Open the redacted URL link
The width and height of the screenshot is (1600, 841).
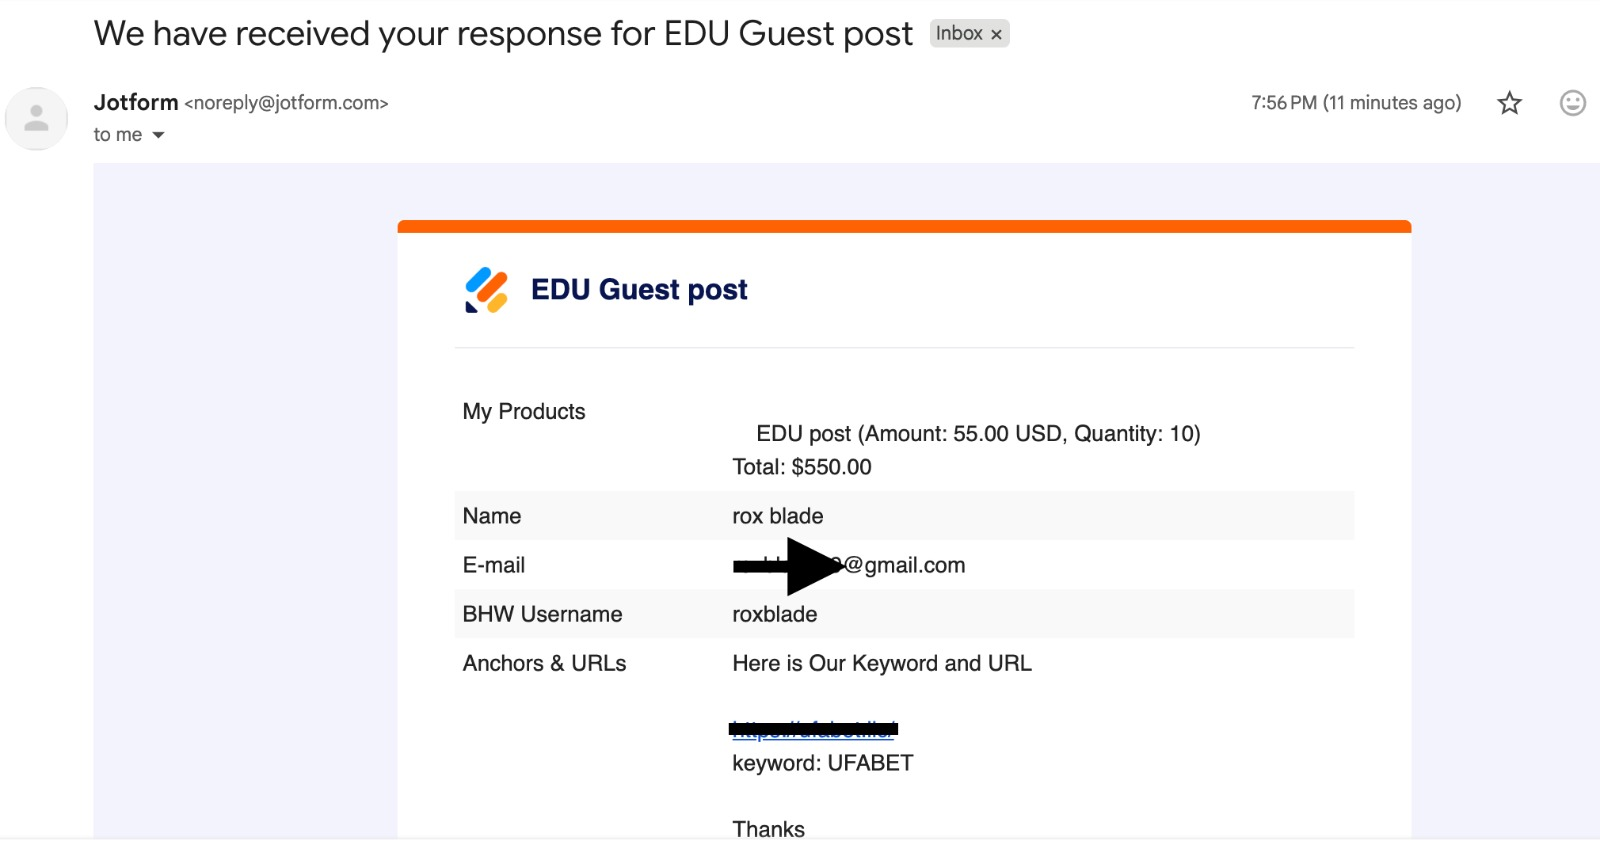813,729
